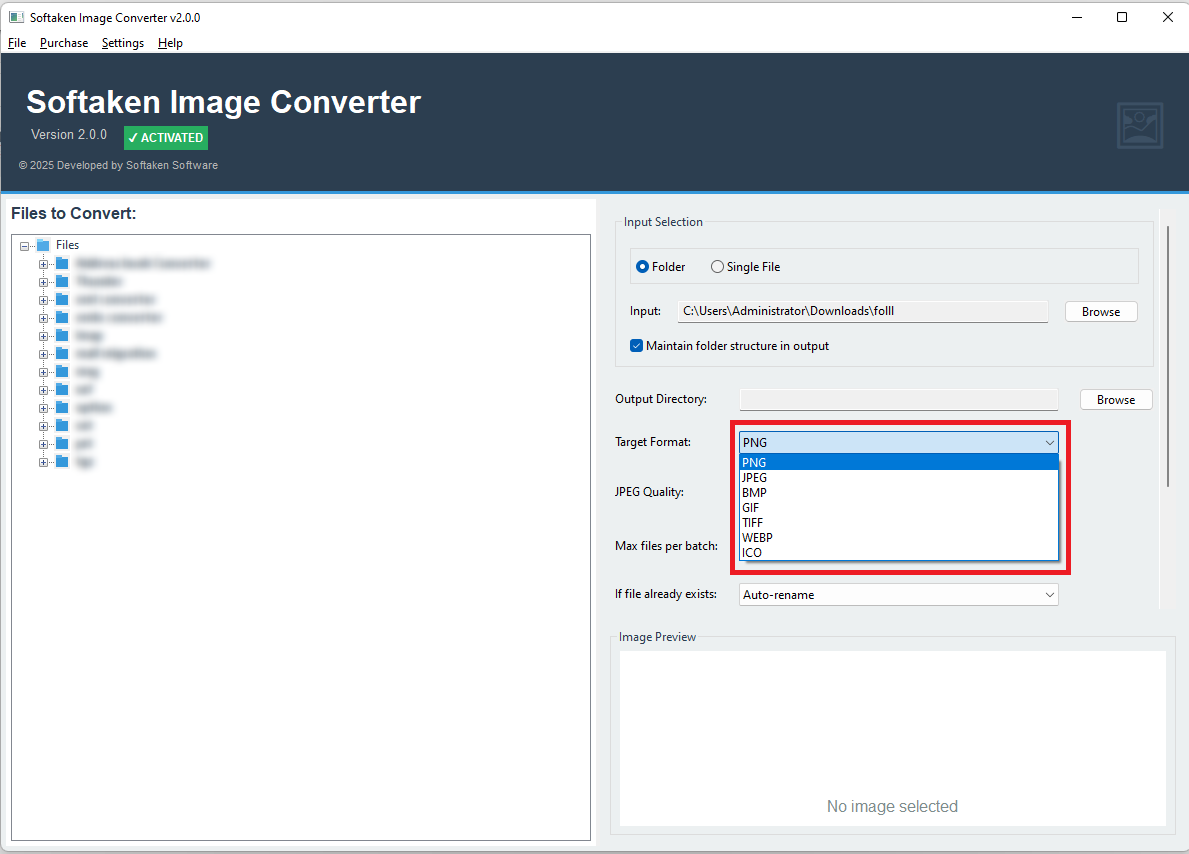Click Browse beside the Input field
The height and width of the screenshot is (854, 1189).
(1100, 312)
